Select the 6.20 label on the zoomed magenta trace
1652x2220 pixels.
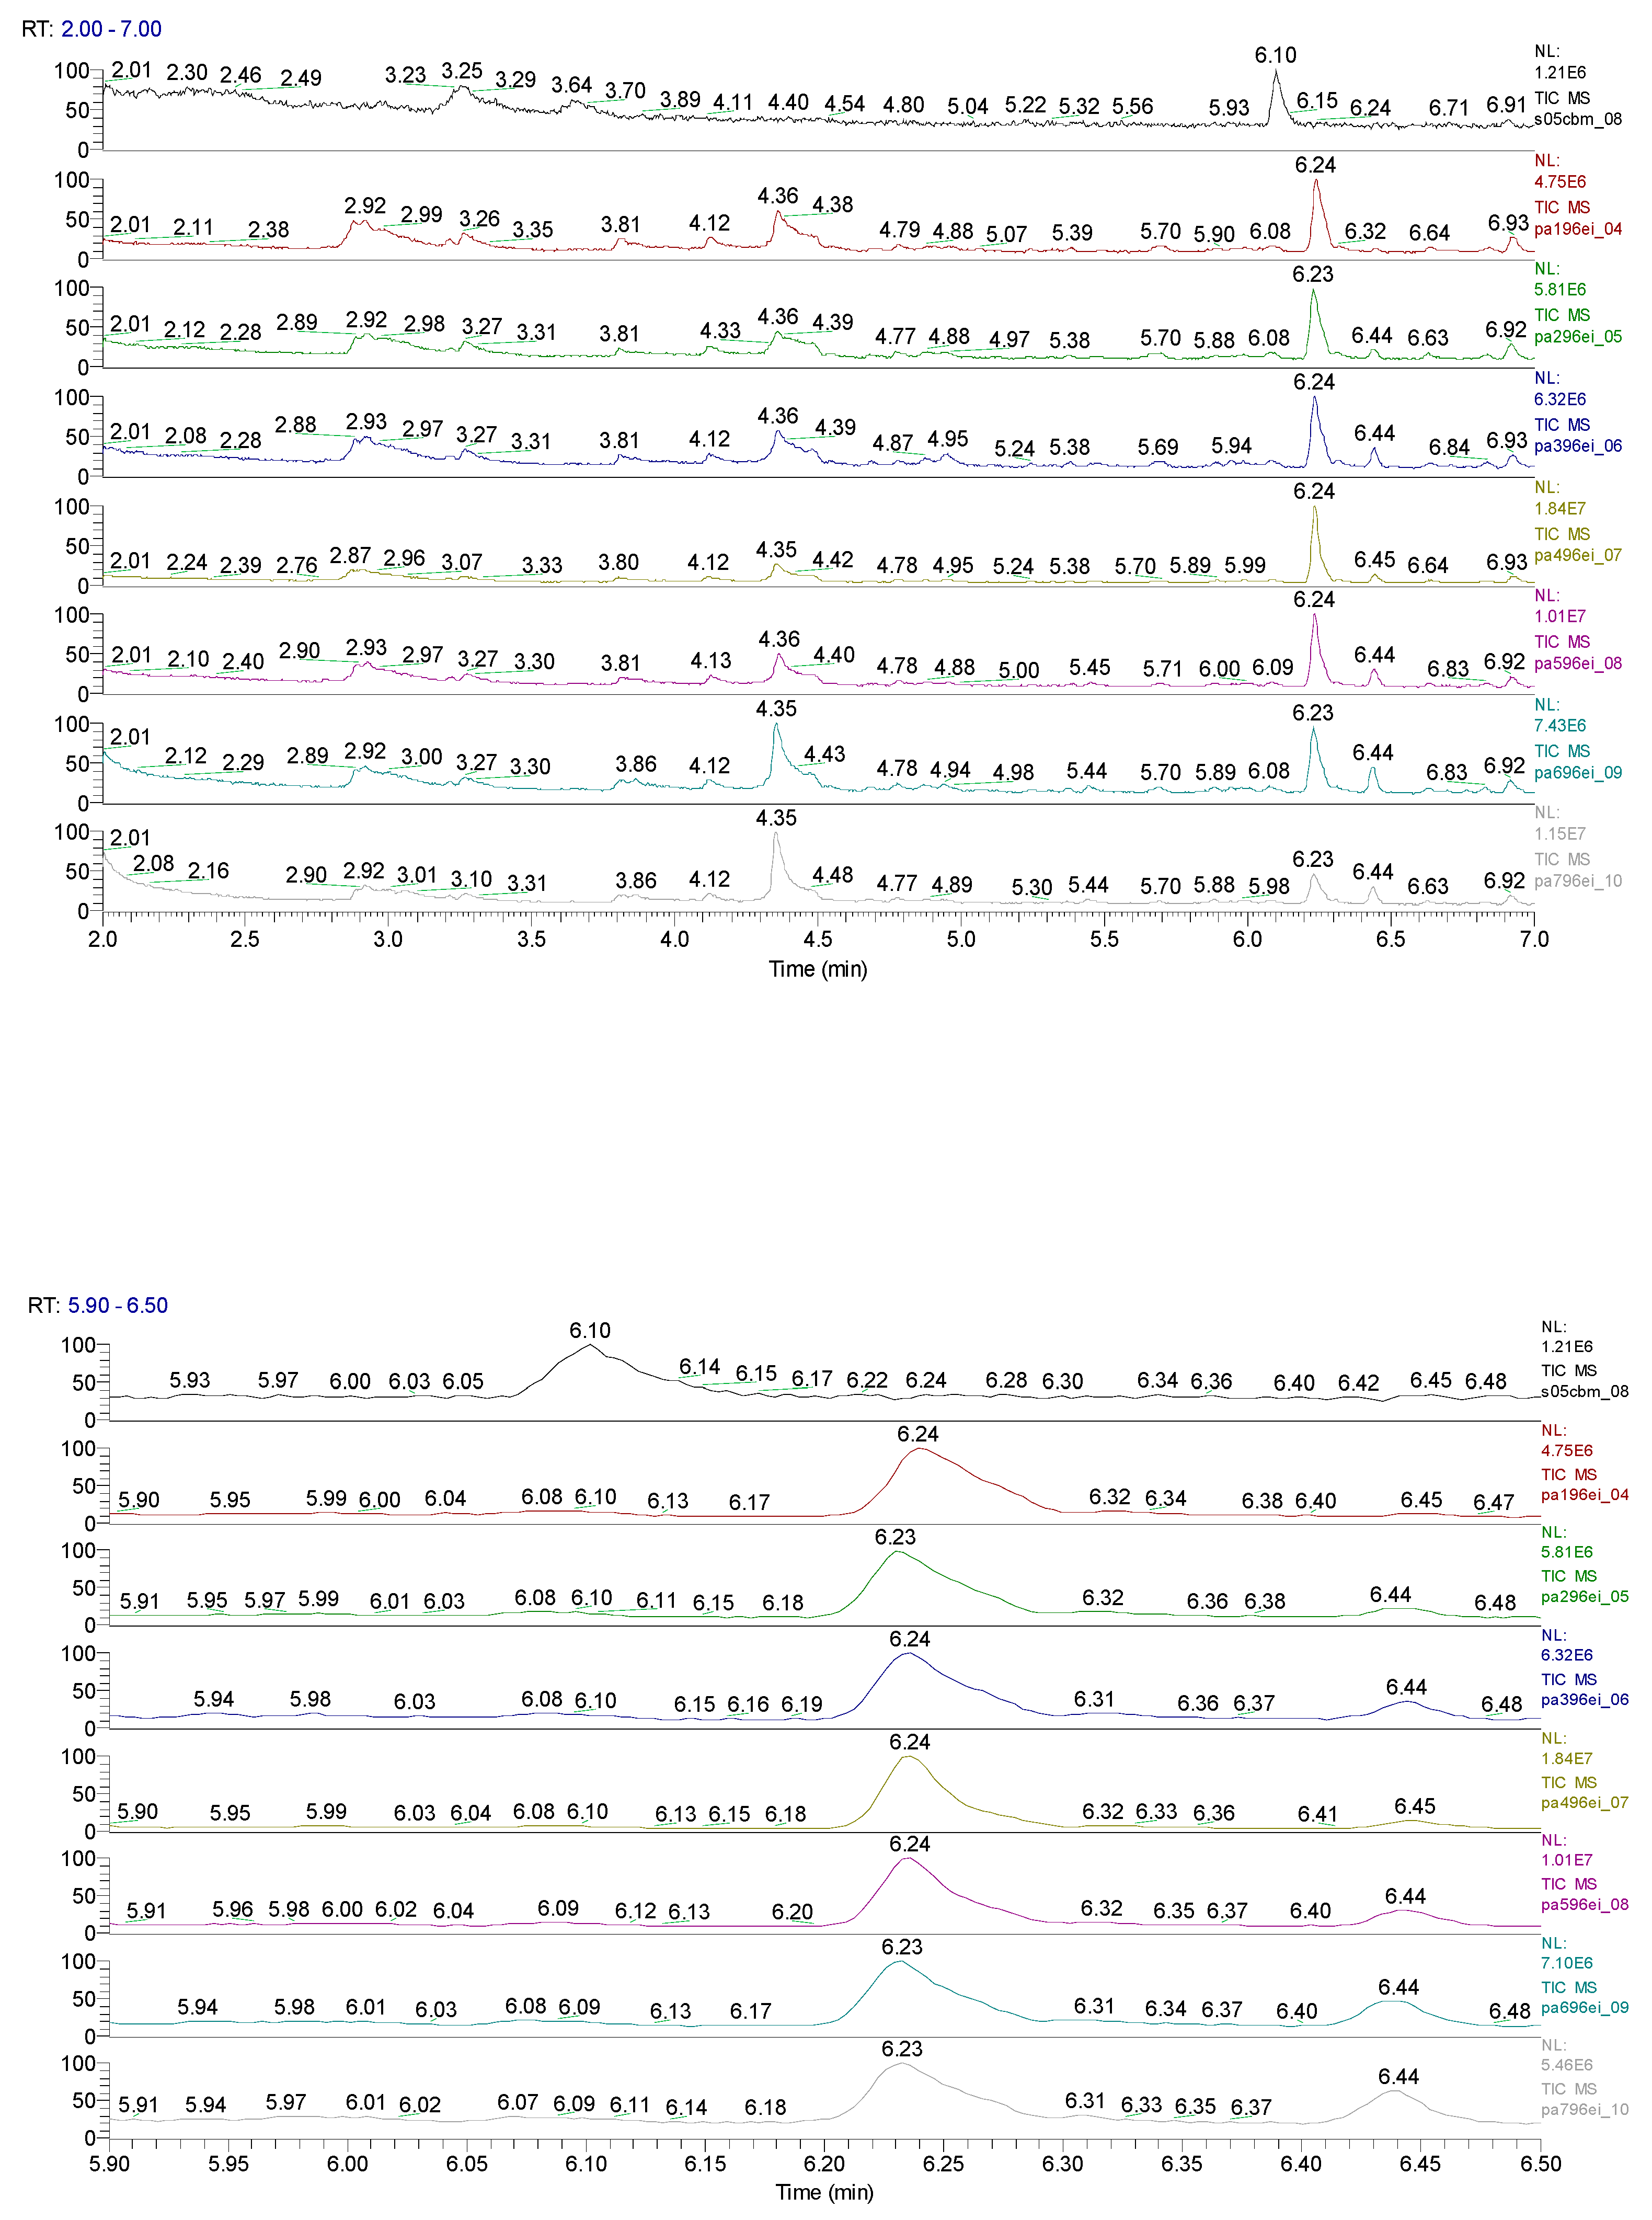[x=792, y=1912]
